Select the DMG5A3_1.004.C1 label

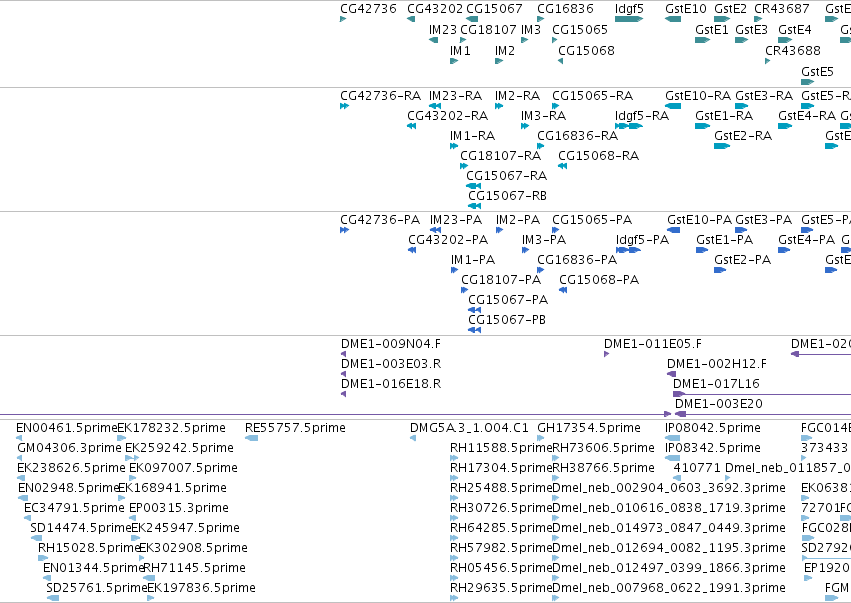[469, 428]
